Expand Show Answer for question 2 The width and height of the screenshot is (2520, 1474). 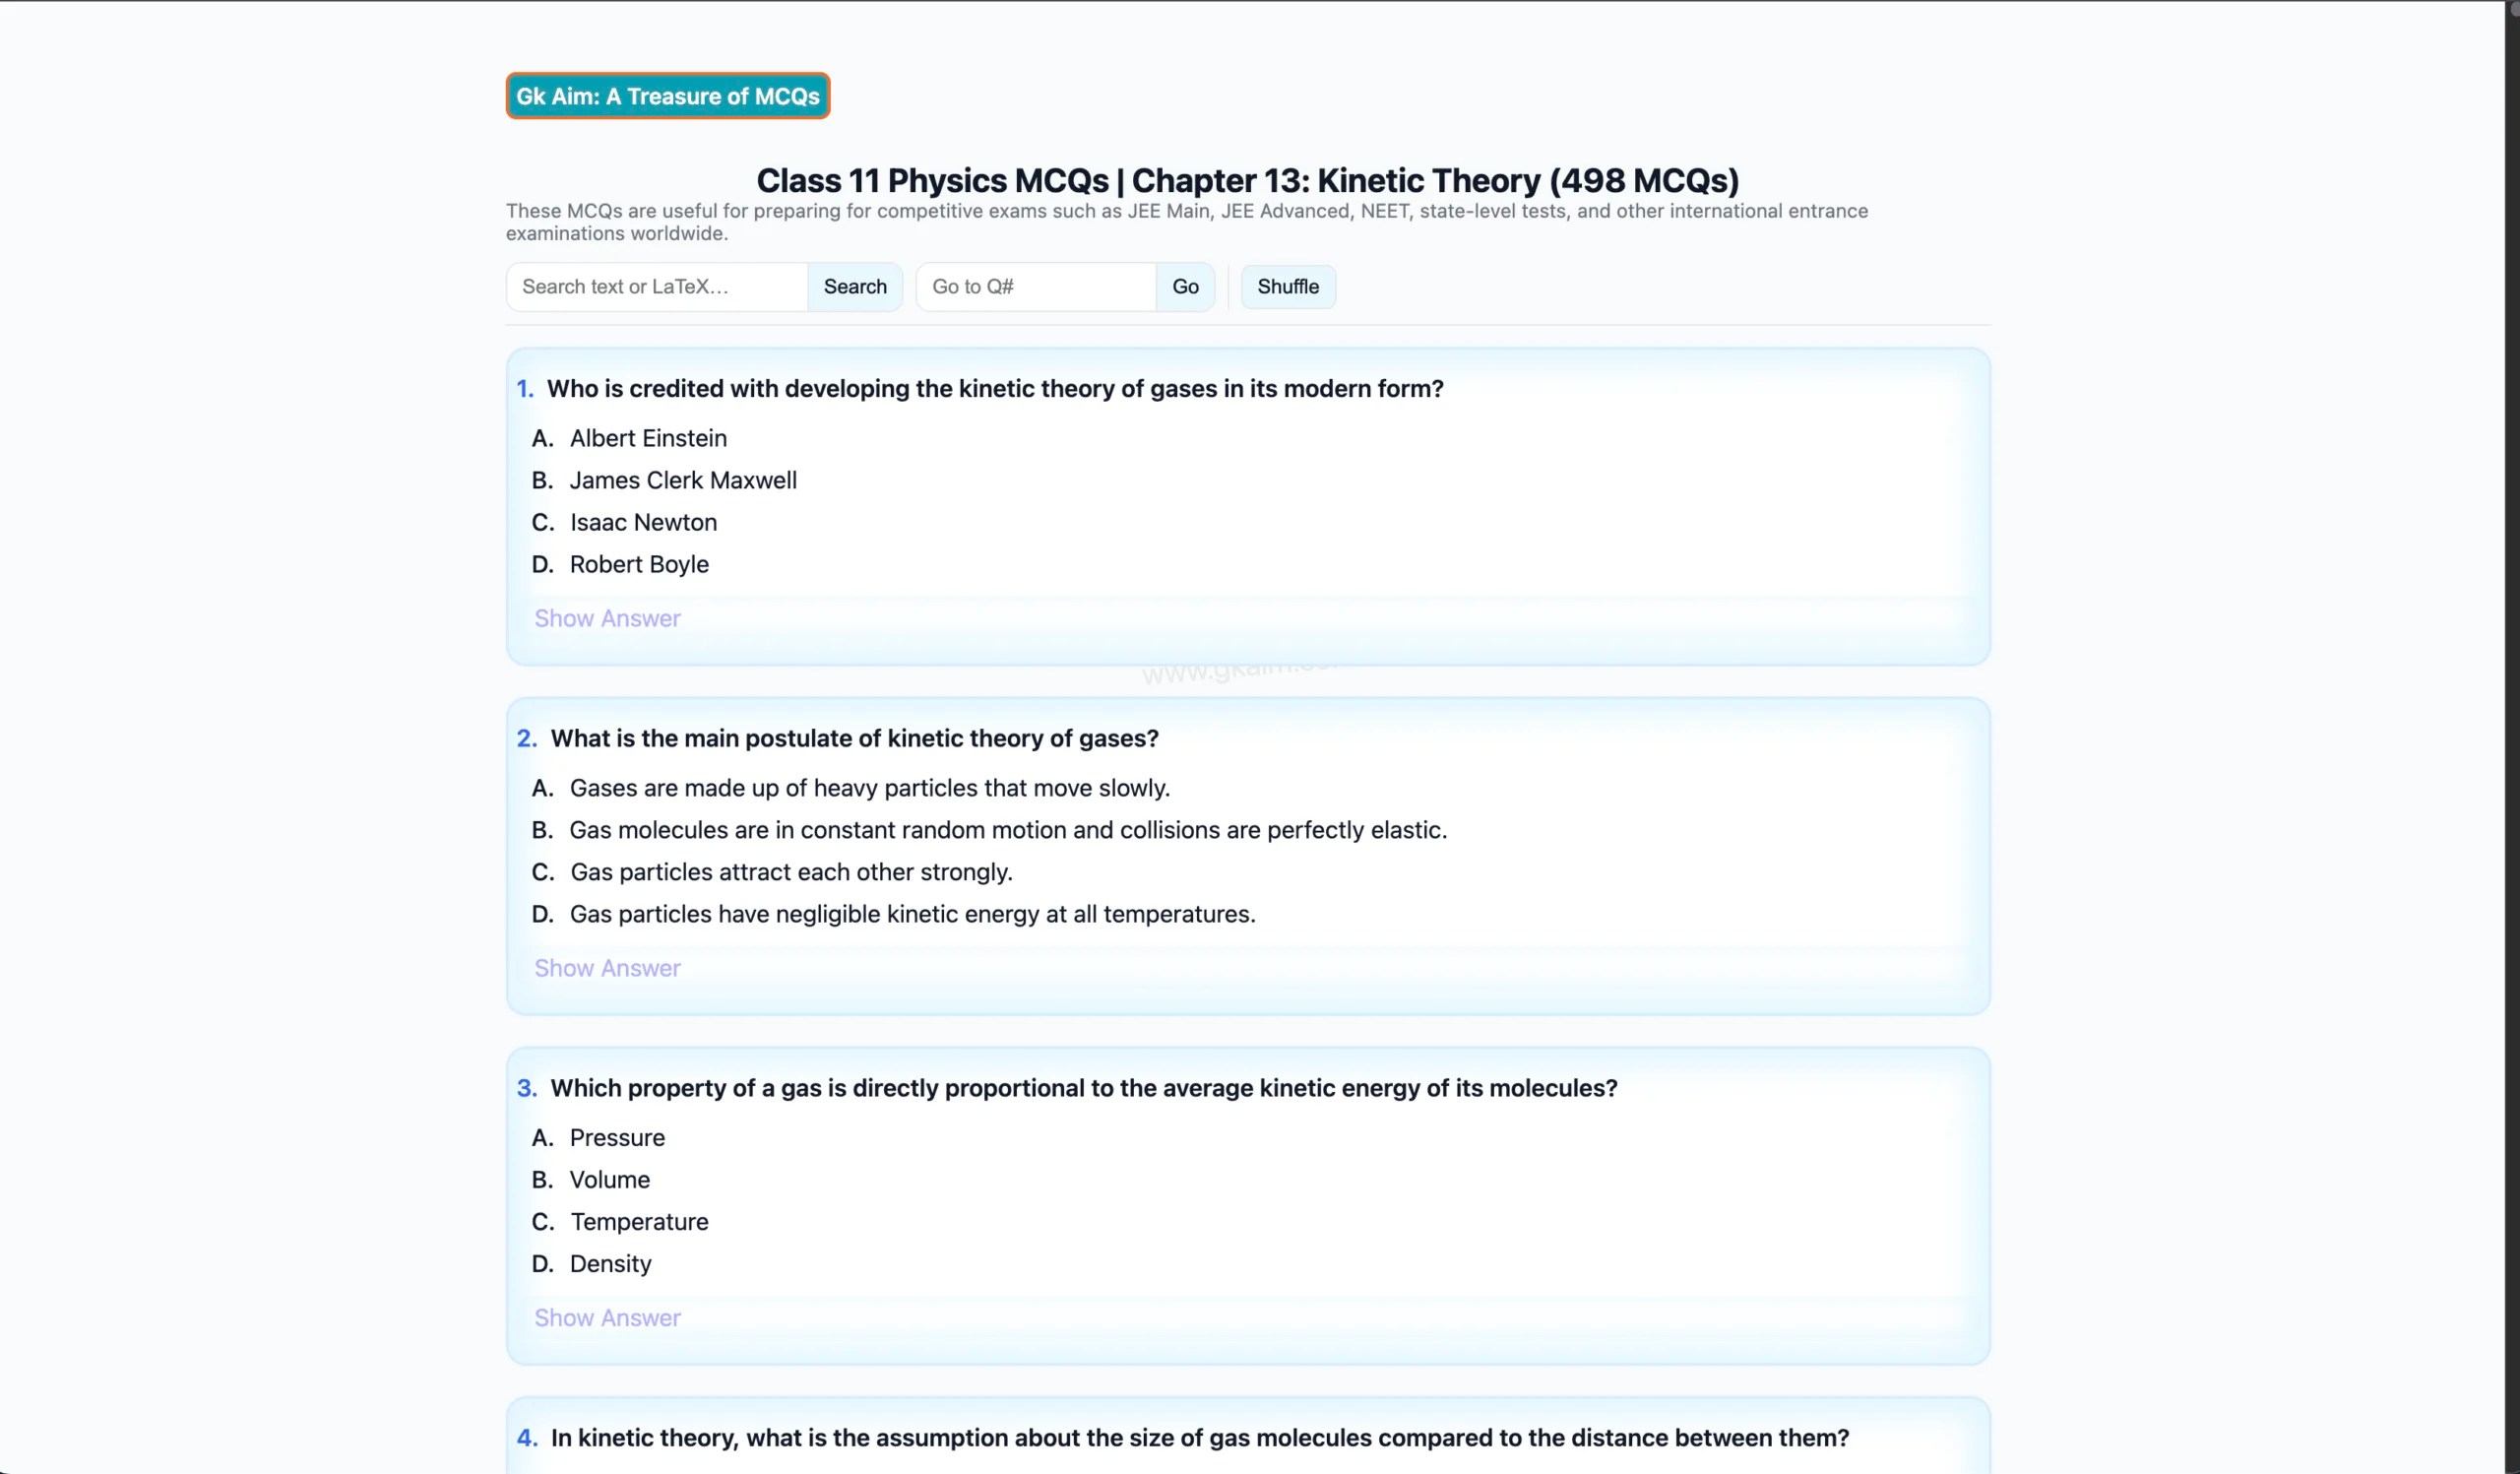coord(607,968)
